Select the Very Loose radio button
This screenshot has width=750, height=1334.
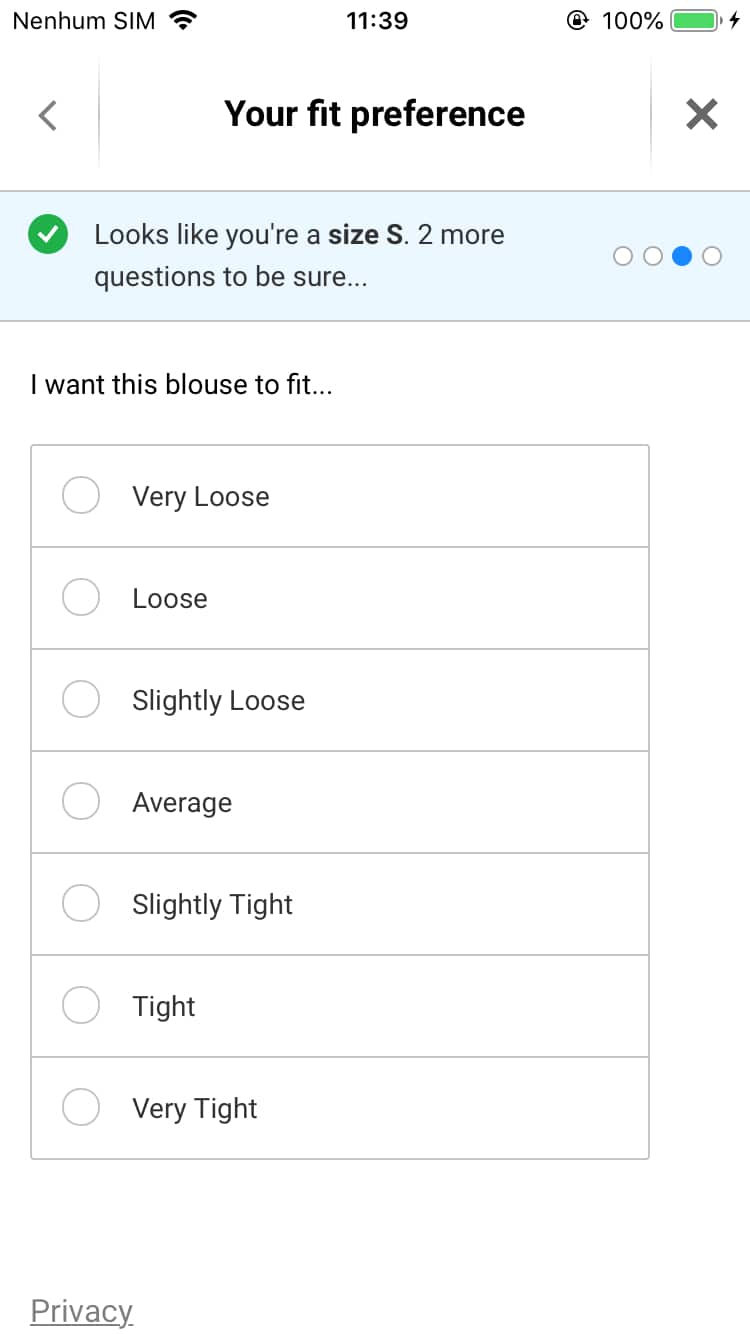tap(81, 496)
